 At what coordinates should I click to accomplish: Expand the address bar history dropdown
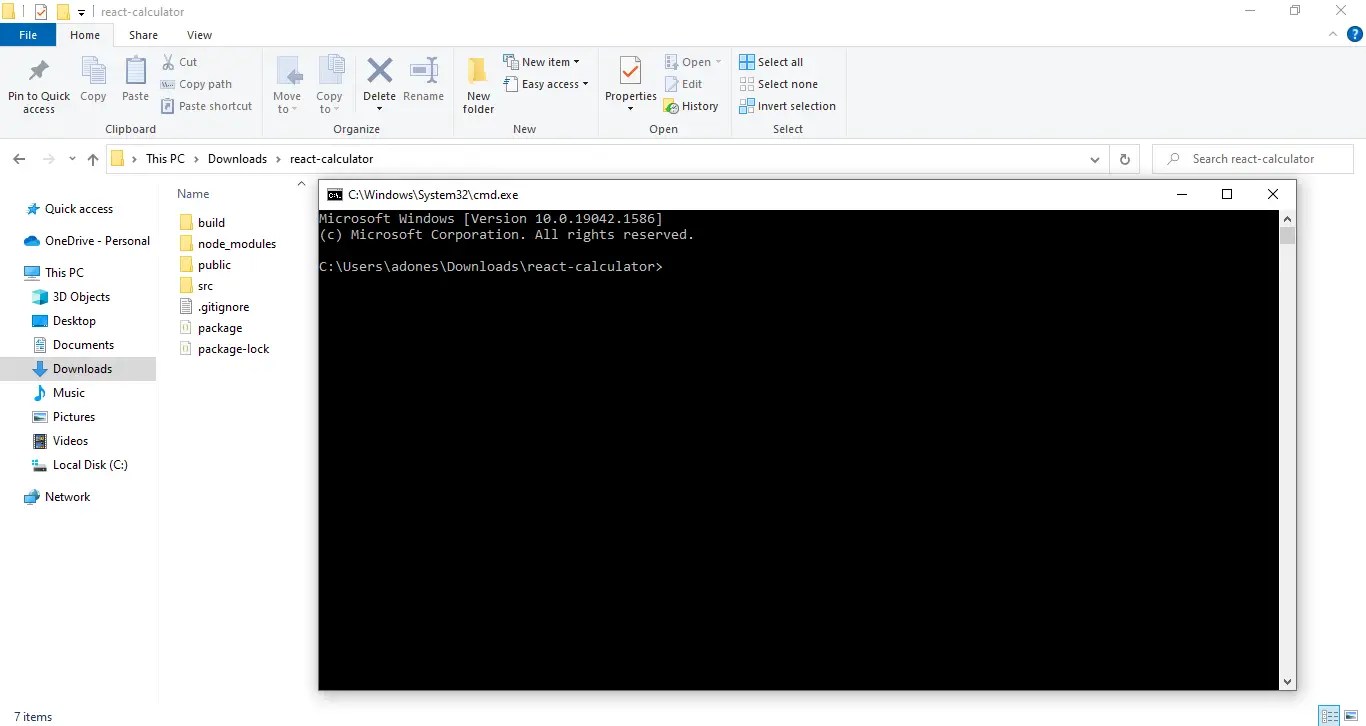(x=1095, y=159)
